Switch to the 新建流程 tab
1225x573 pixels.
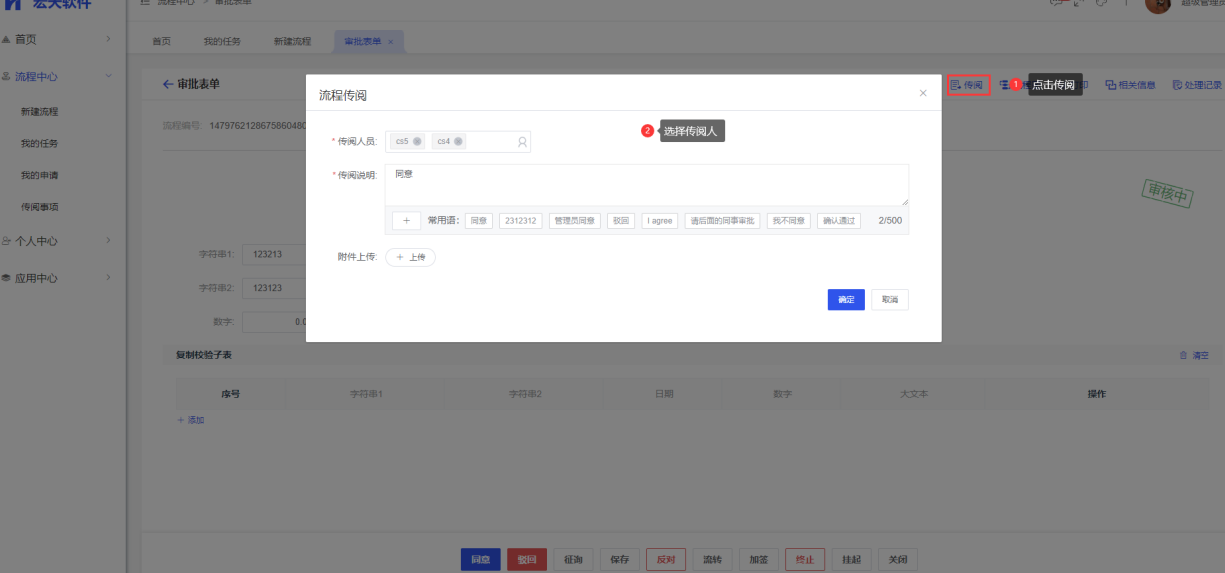(x=292, y=42)
